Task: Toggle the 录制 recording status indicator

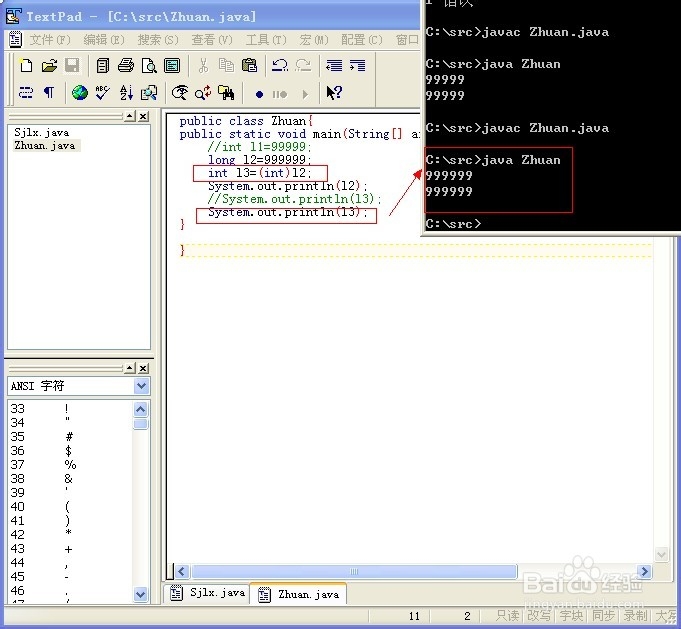Action: tap(636, 616)
